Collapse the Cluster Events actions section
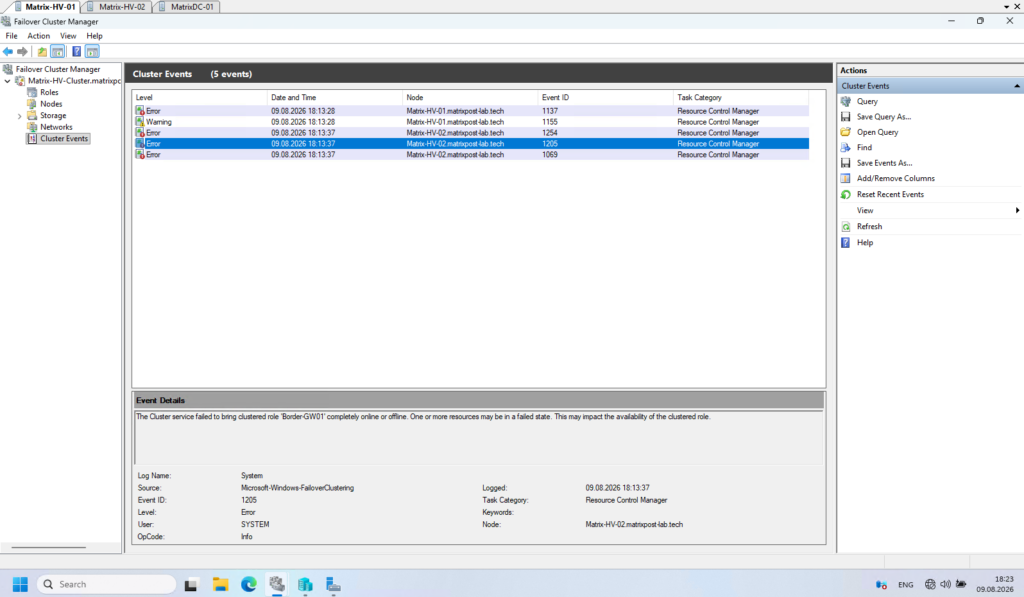 1017,86
